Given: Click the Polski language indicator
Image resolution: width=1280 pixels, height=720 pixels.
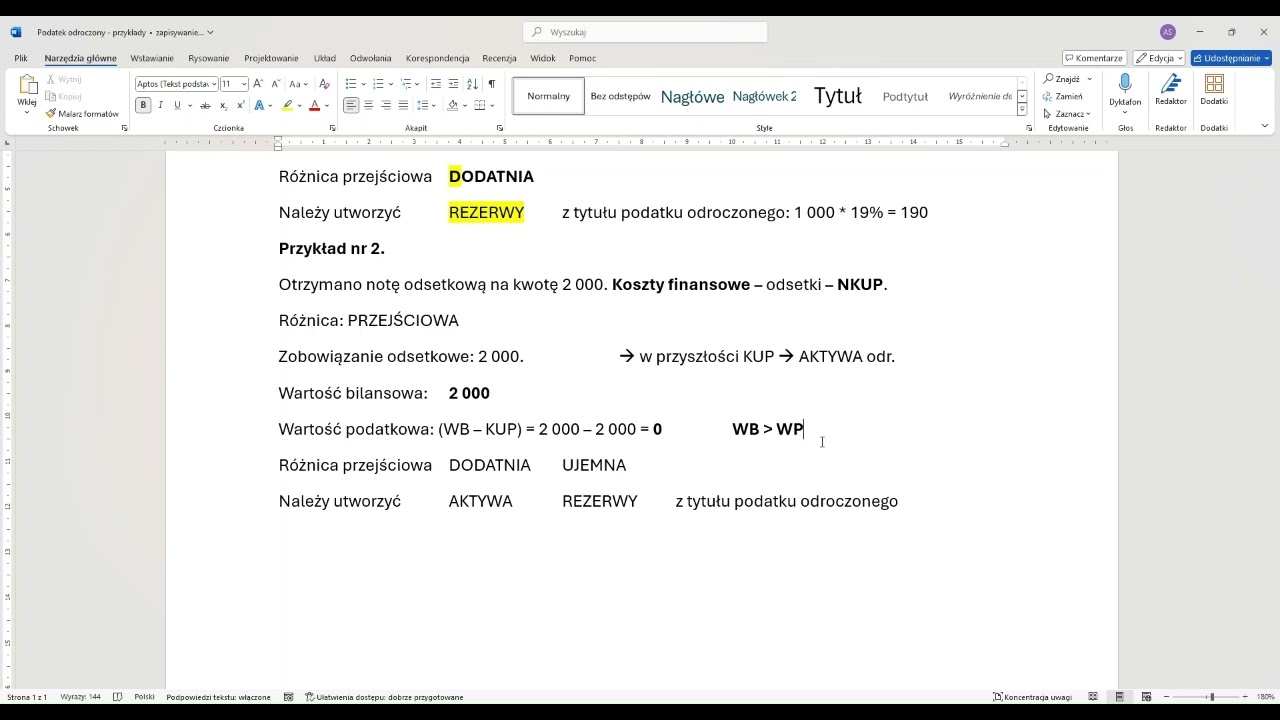Looking at the screenshot, I should click(144, 697).
